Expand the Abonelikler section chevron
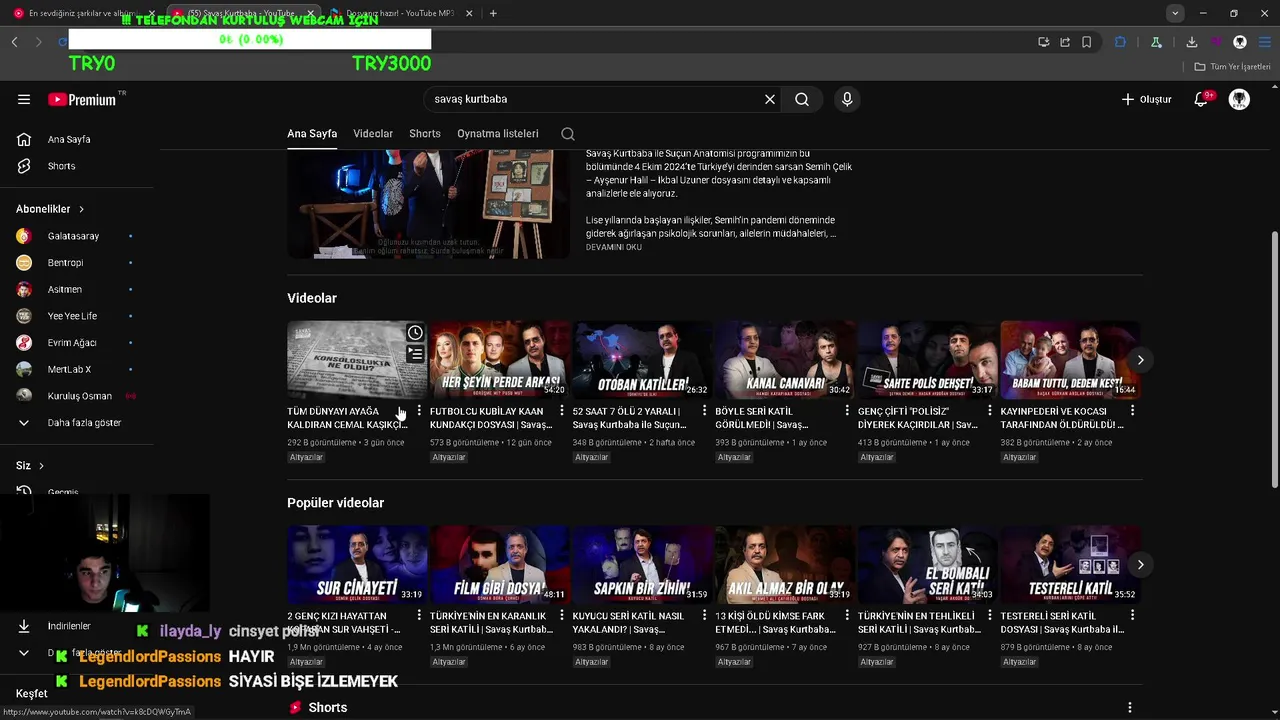Screen dimensions: 1280x720 coord(81,209)
